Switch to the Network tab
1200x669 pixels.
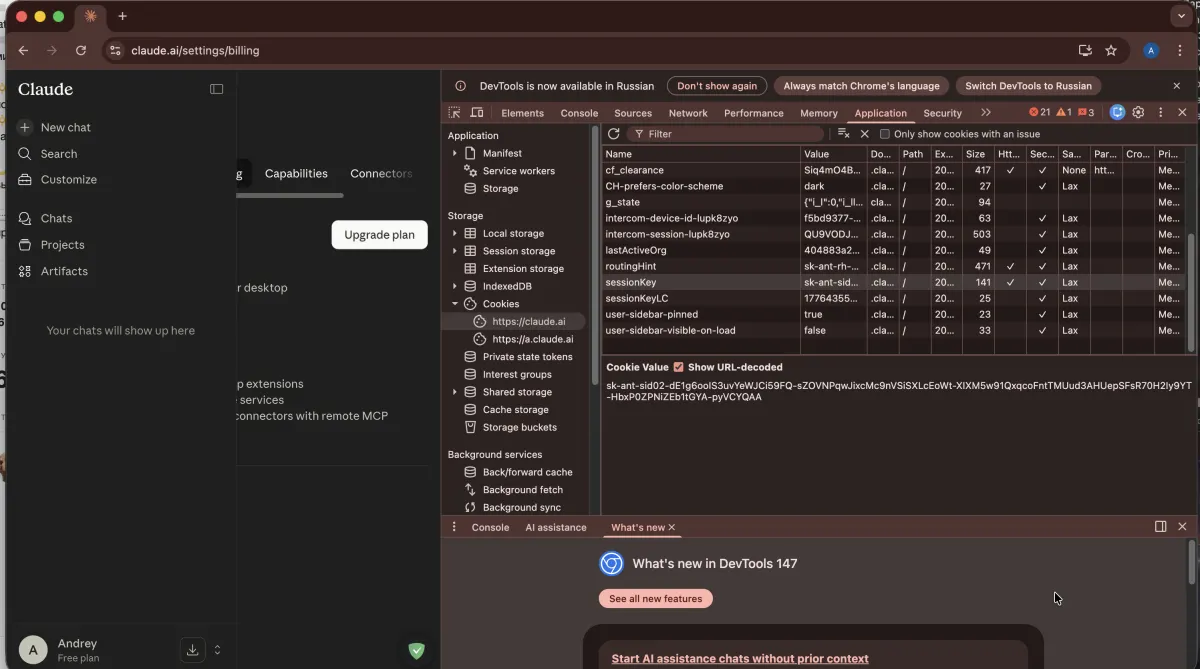[x=688, y=113]
